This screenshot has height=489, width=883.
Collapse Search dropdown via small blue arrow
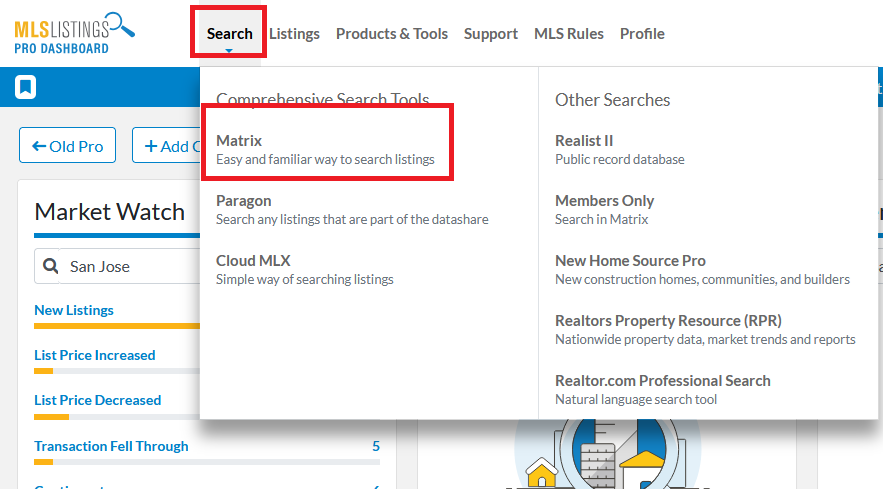[x=229, y=51]
